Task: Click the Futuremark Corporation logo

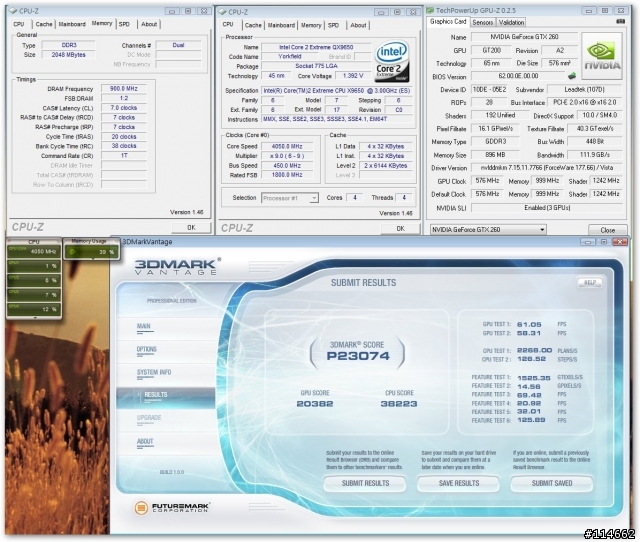Action: click(172, 508)
